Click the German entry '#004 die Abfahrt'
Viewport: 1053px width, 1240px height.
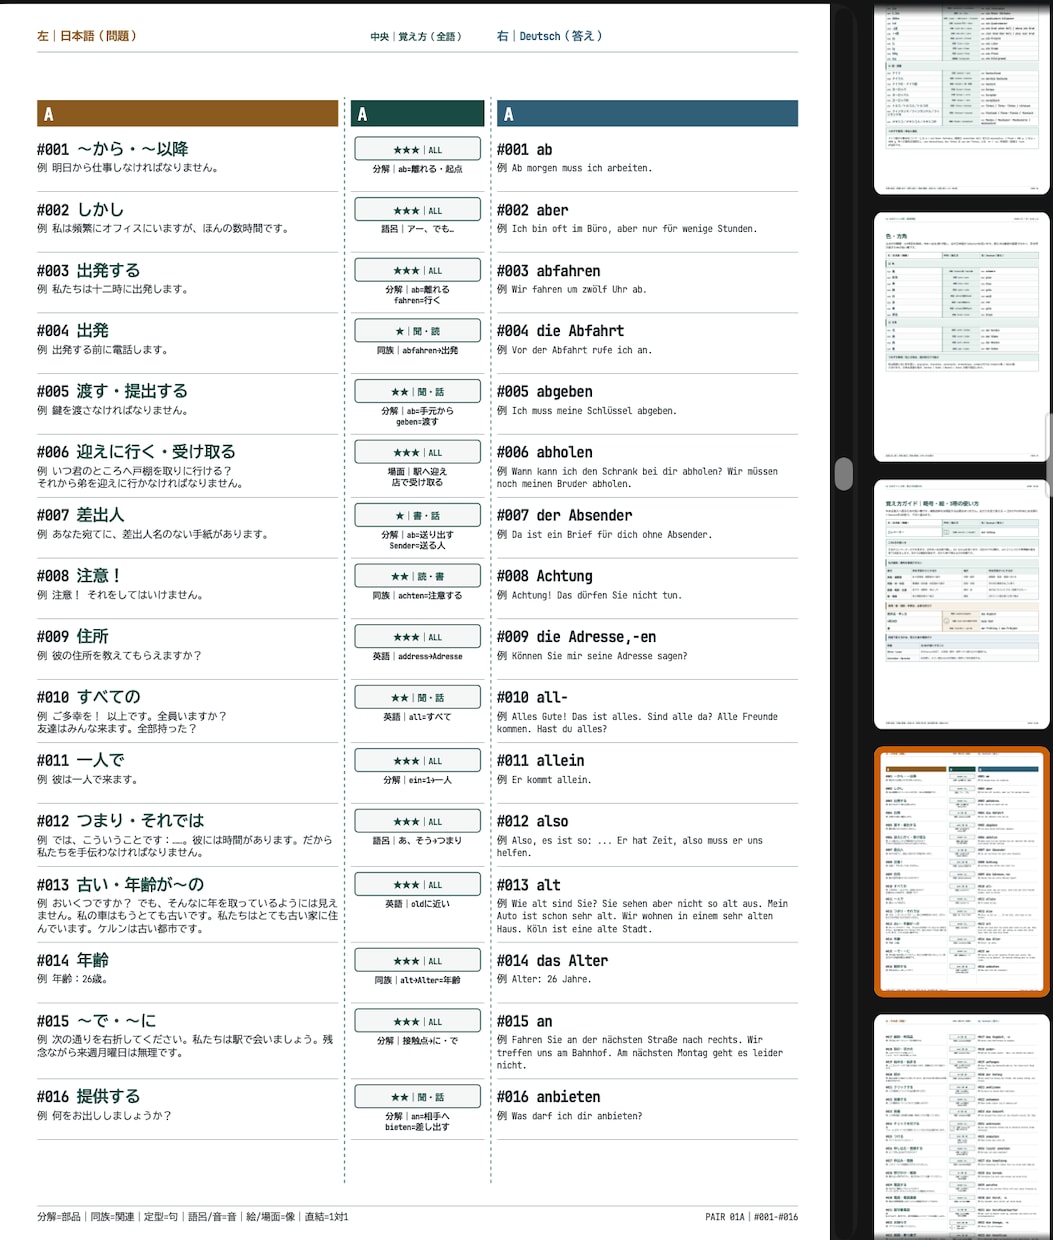560,331
